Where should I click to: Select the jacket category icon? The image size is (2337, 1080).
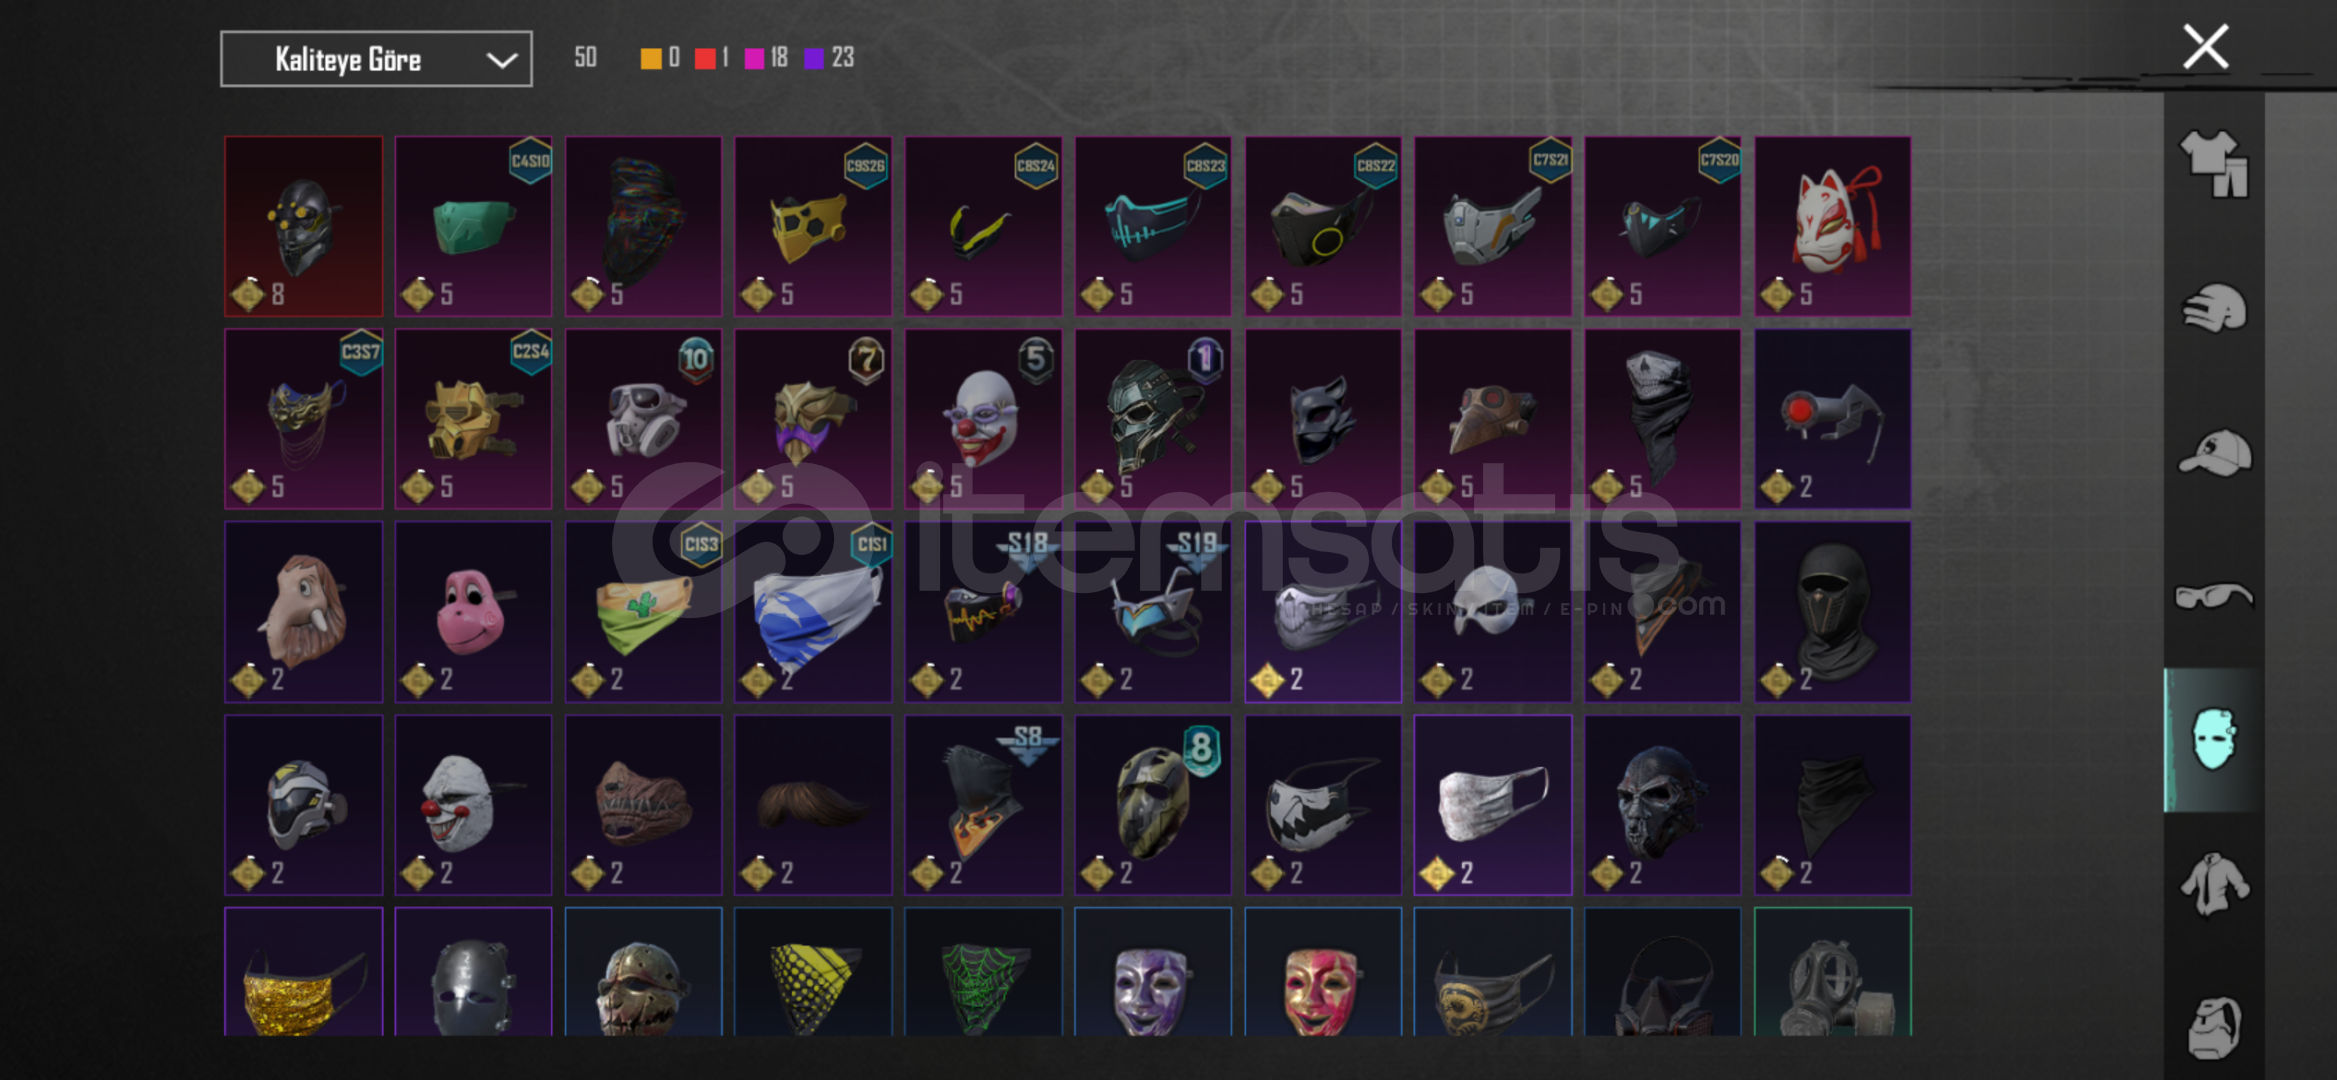pyautogui.click(x=2214, y=884)
